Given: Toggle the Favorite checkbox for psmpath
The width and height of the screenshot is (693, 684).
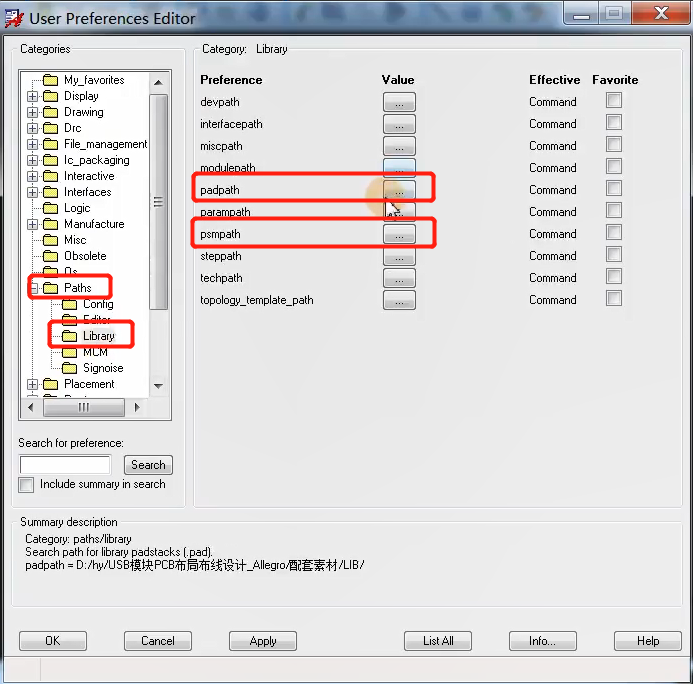Looking at the screenshot, I should (x=614, y=233).
